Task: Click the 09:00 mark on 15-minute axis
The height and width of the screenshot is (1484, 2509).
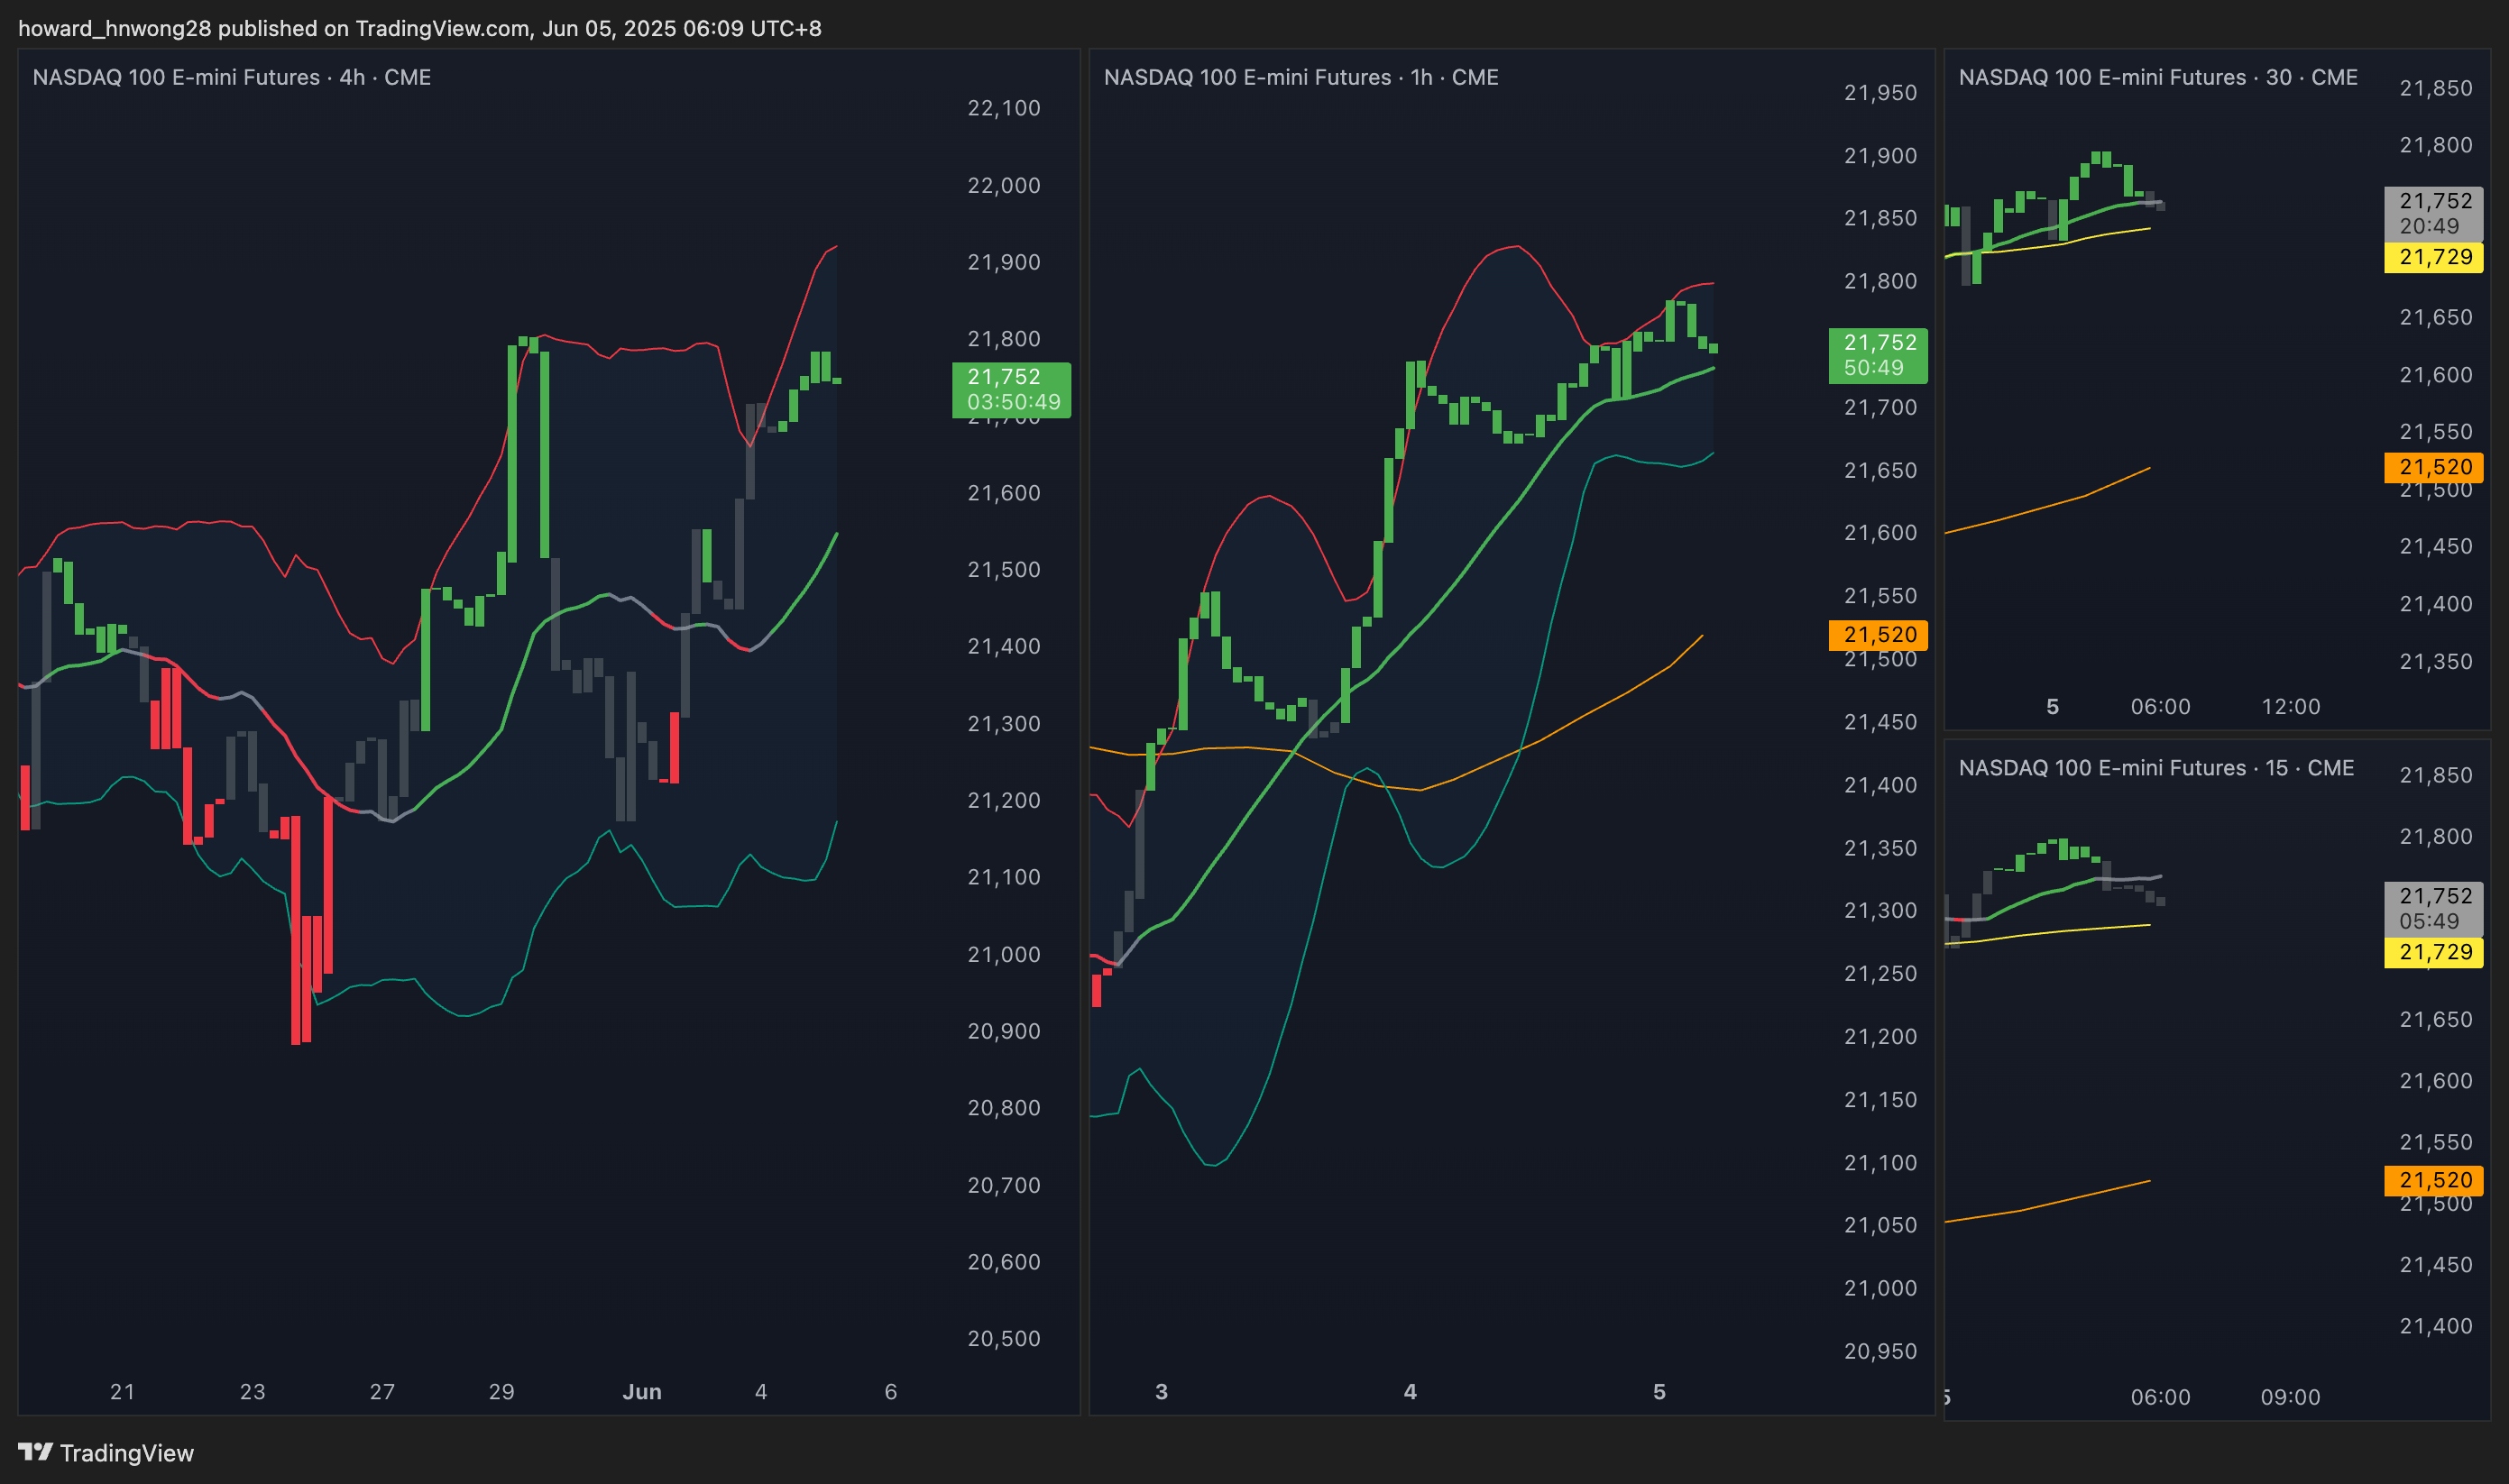Action: tap(2290, 1397)
